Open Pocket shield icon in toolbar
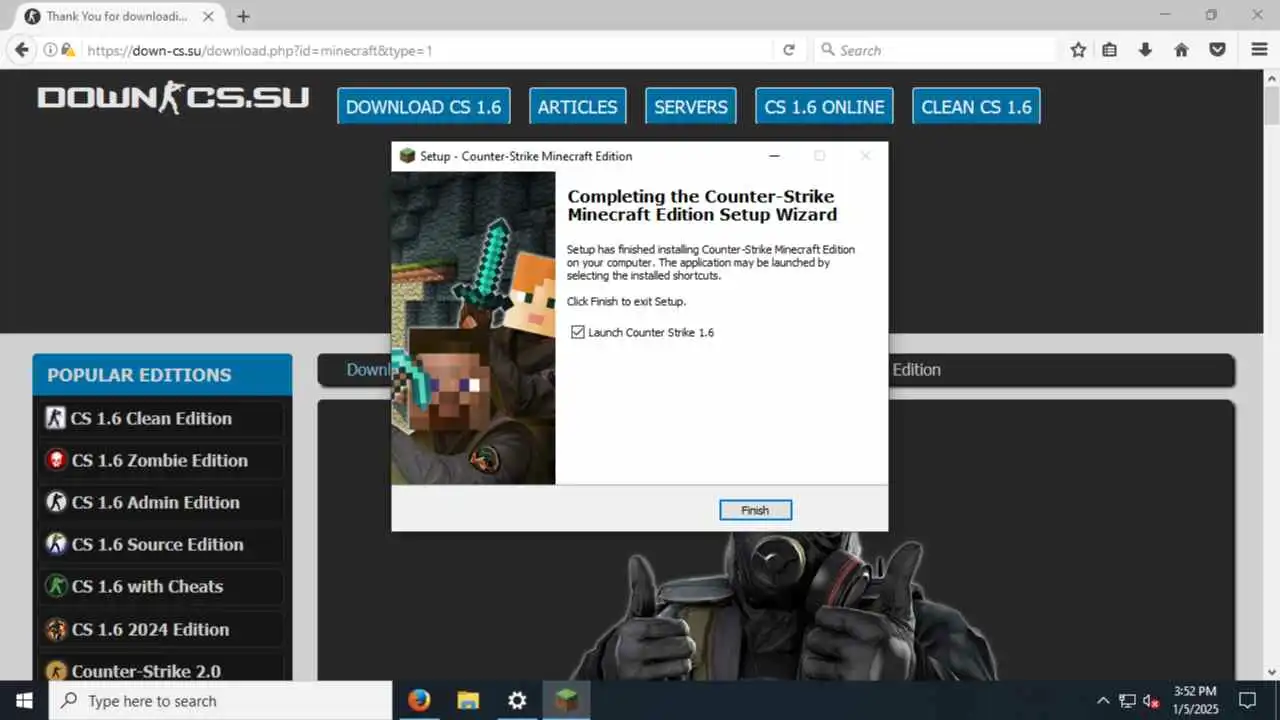 [x=1217, y=50]
